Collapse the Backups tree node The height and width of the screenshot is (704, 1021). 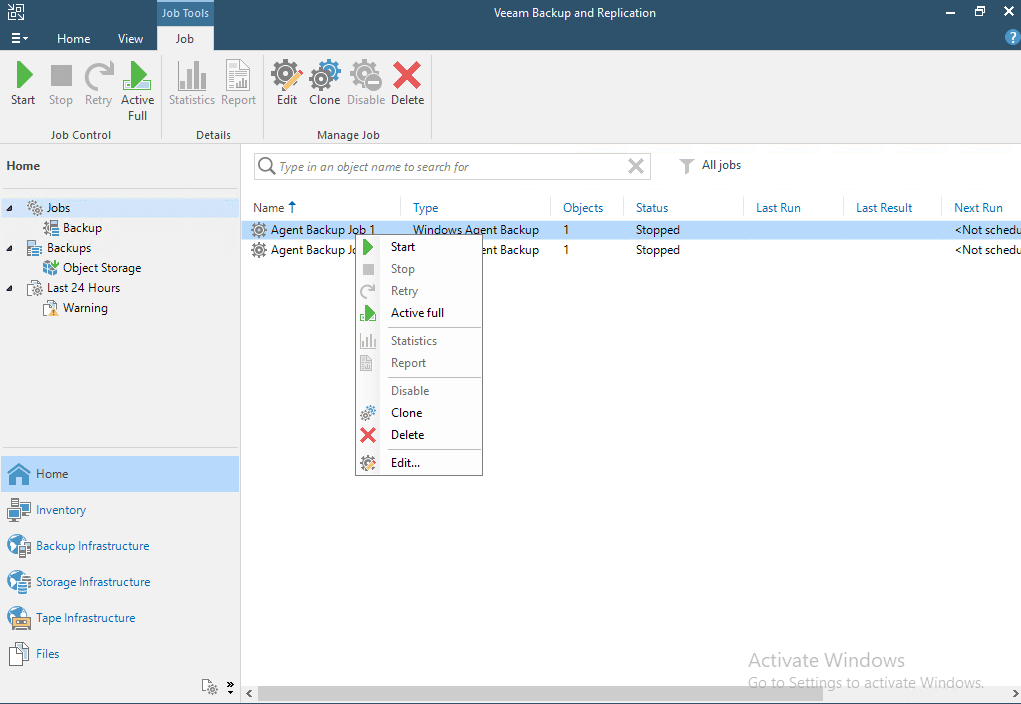(x=9, y=248)
